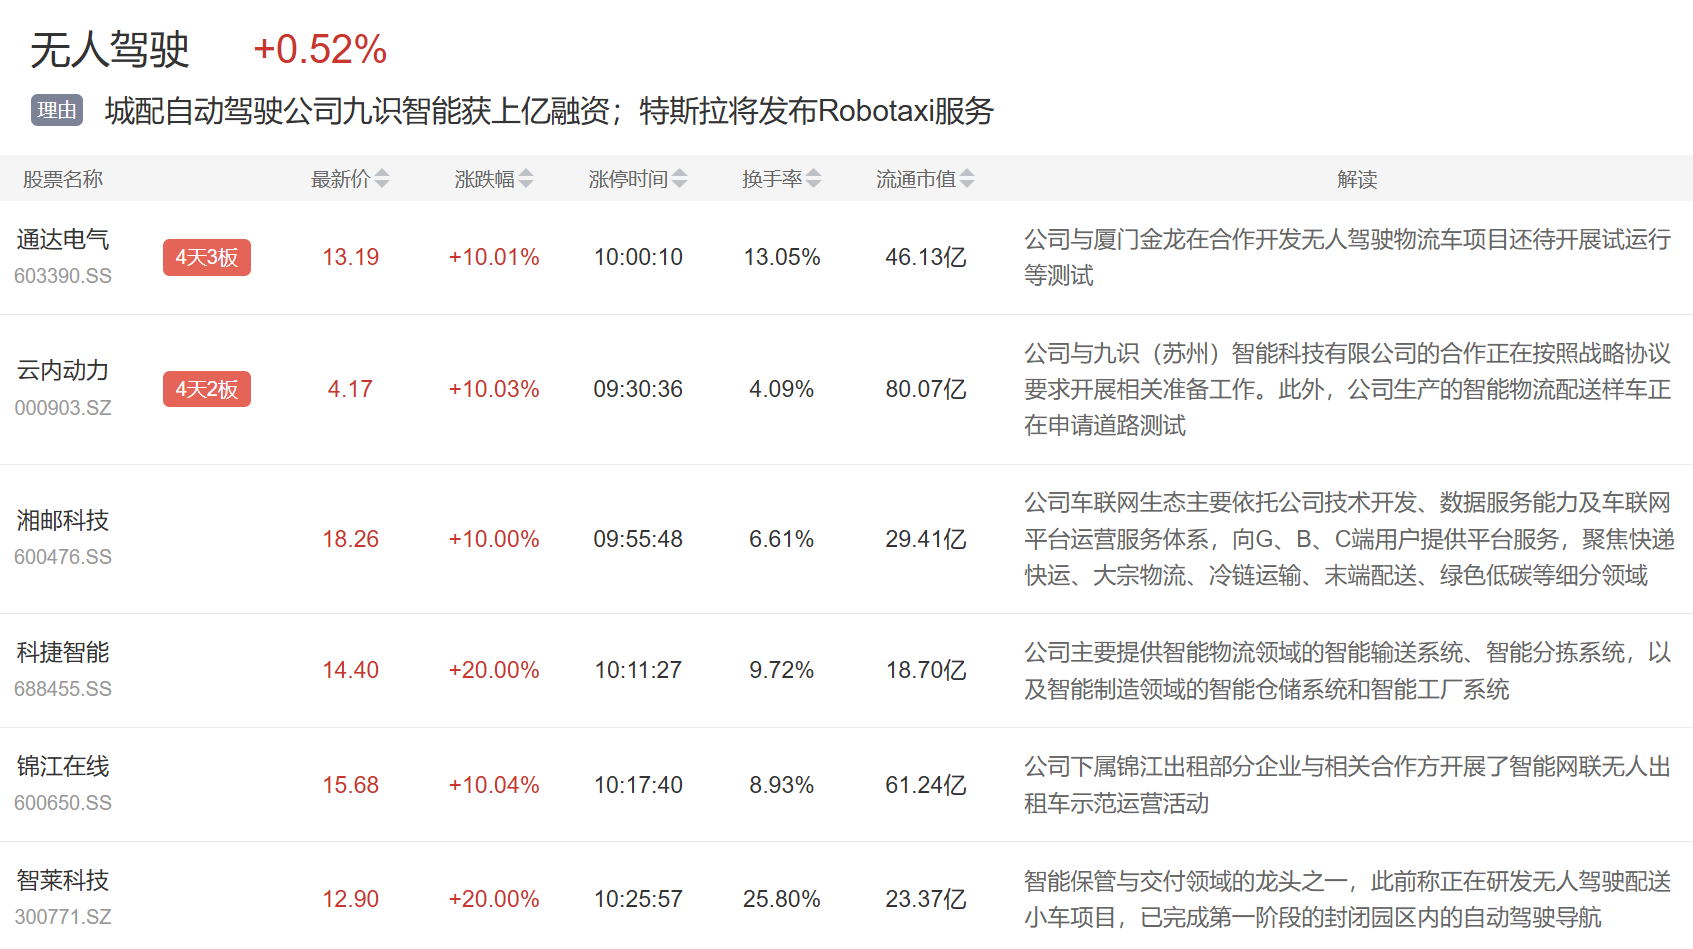Click limit-up time 10:17:40
The image size is (1693, 949).
tap(638, 785)
